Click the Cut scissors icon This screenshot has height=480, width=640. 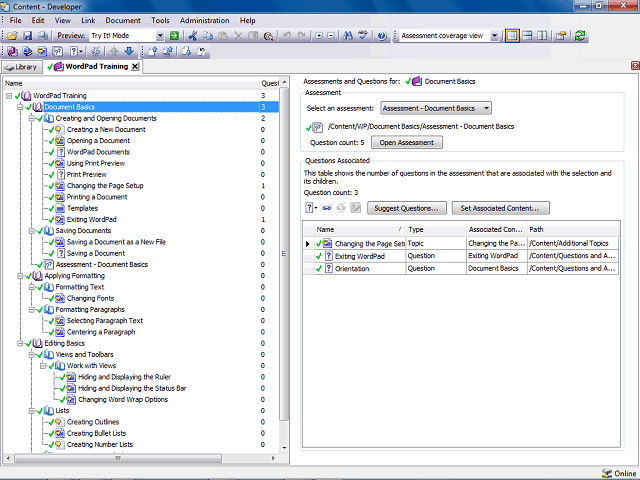pos(193,36)
